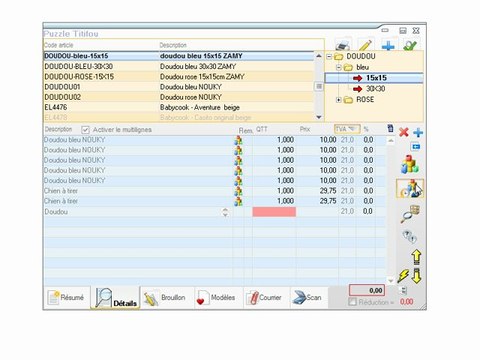
Task: Select article row DOUDOU-ROSE-15X15
Action: [179, 77]
